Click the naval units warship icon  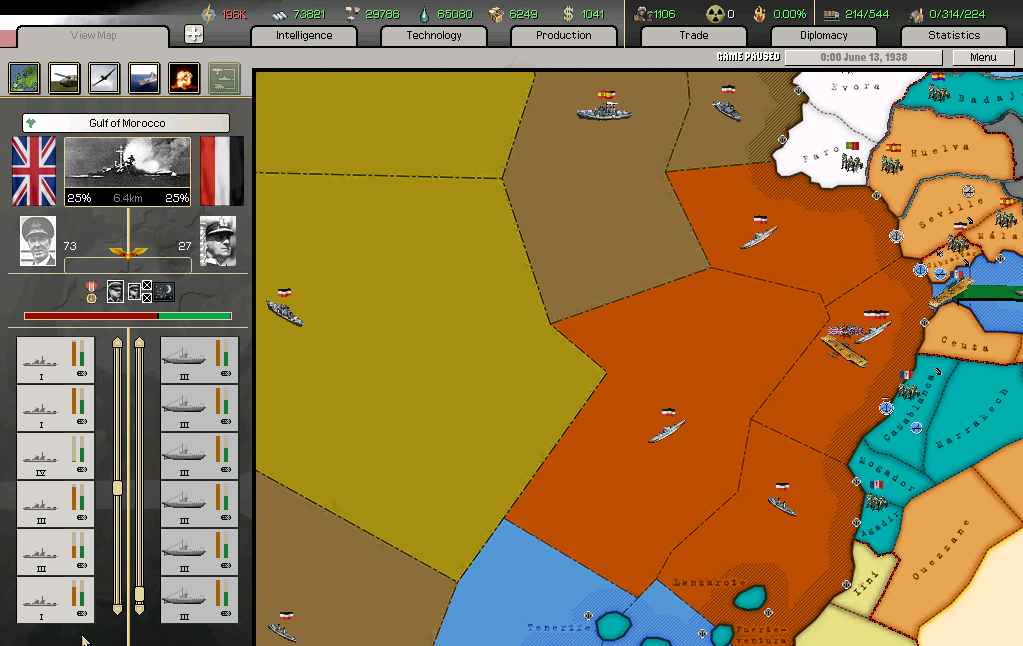click(x=144, y=78)
